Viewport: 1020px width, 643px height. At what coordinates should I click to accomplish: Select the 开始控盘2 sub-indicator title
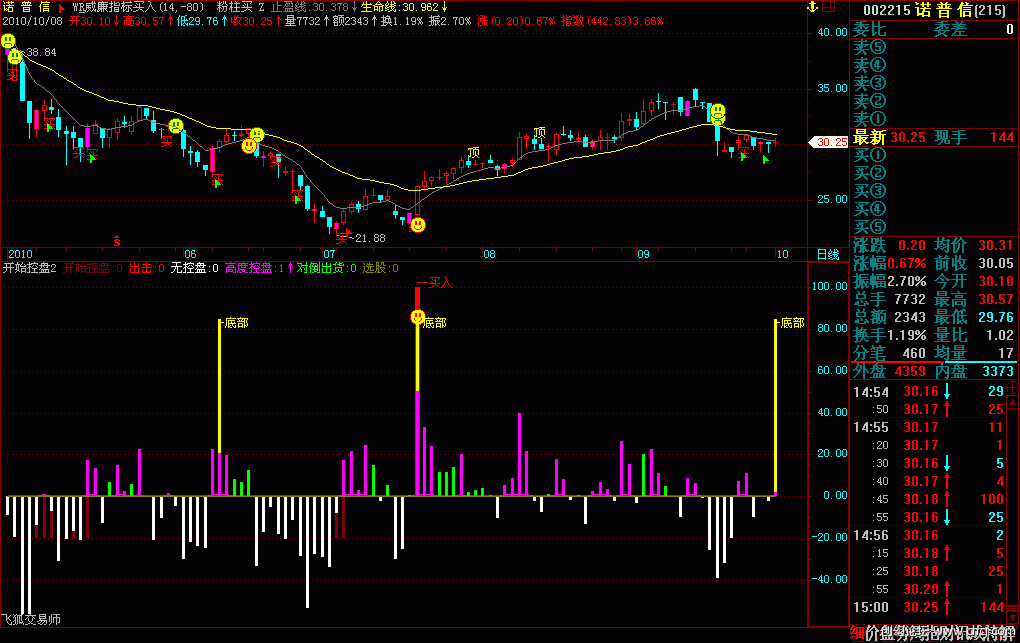pyautogui.click(x=29, y=268)
